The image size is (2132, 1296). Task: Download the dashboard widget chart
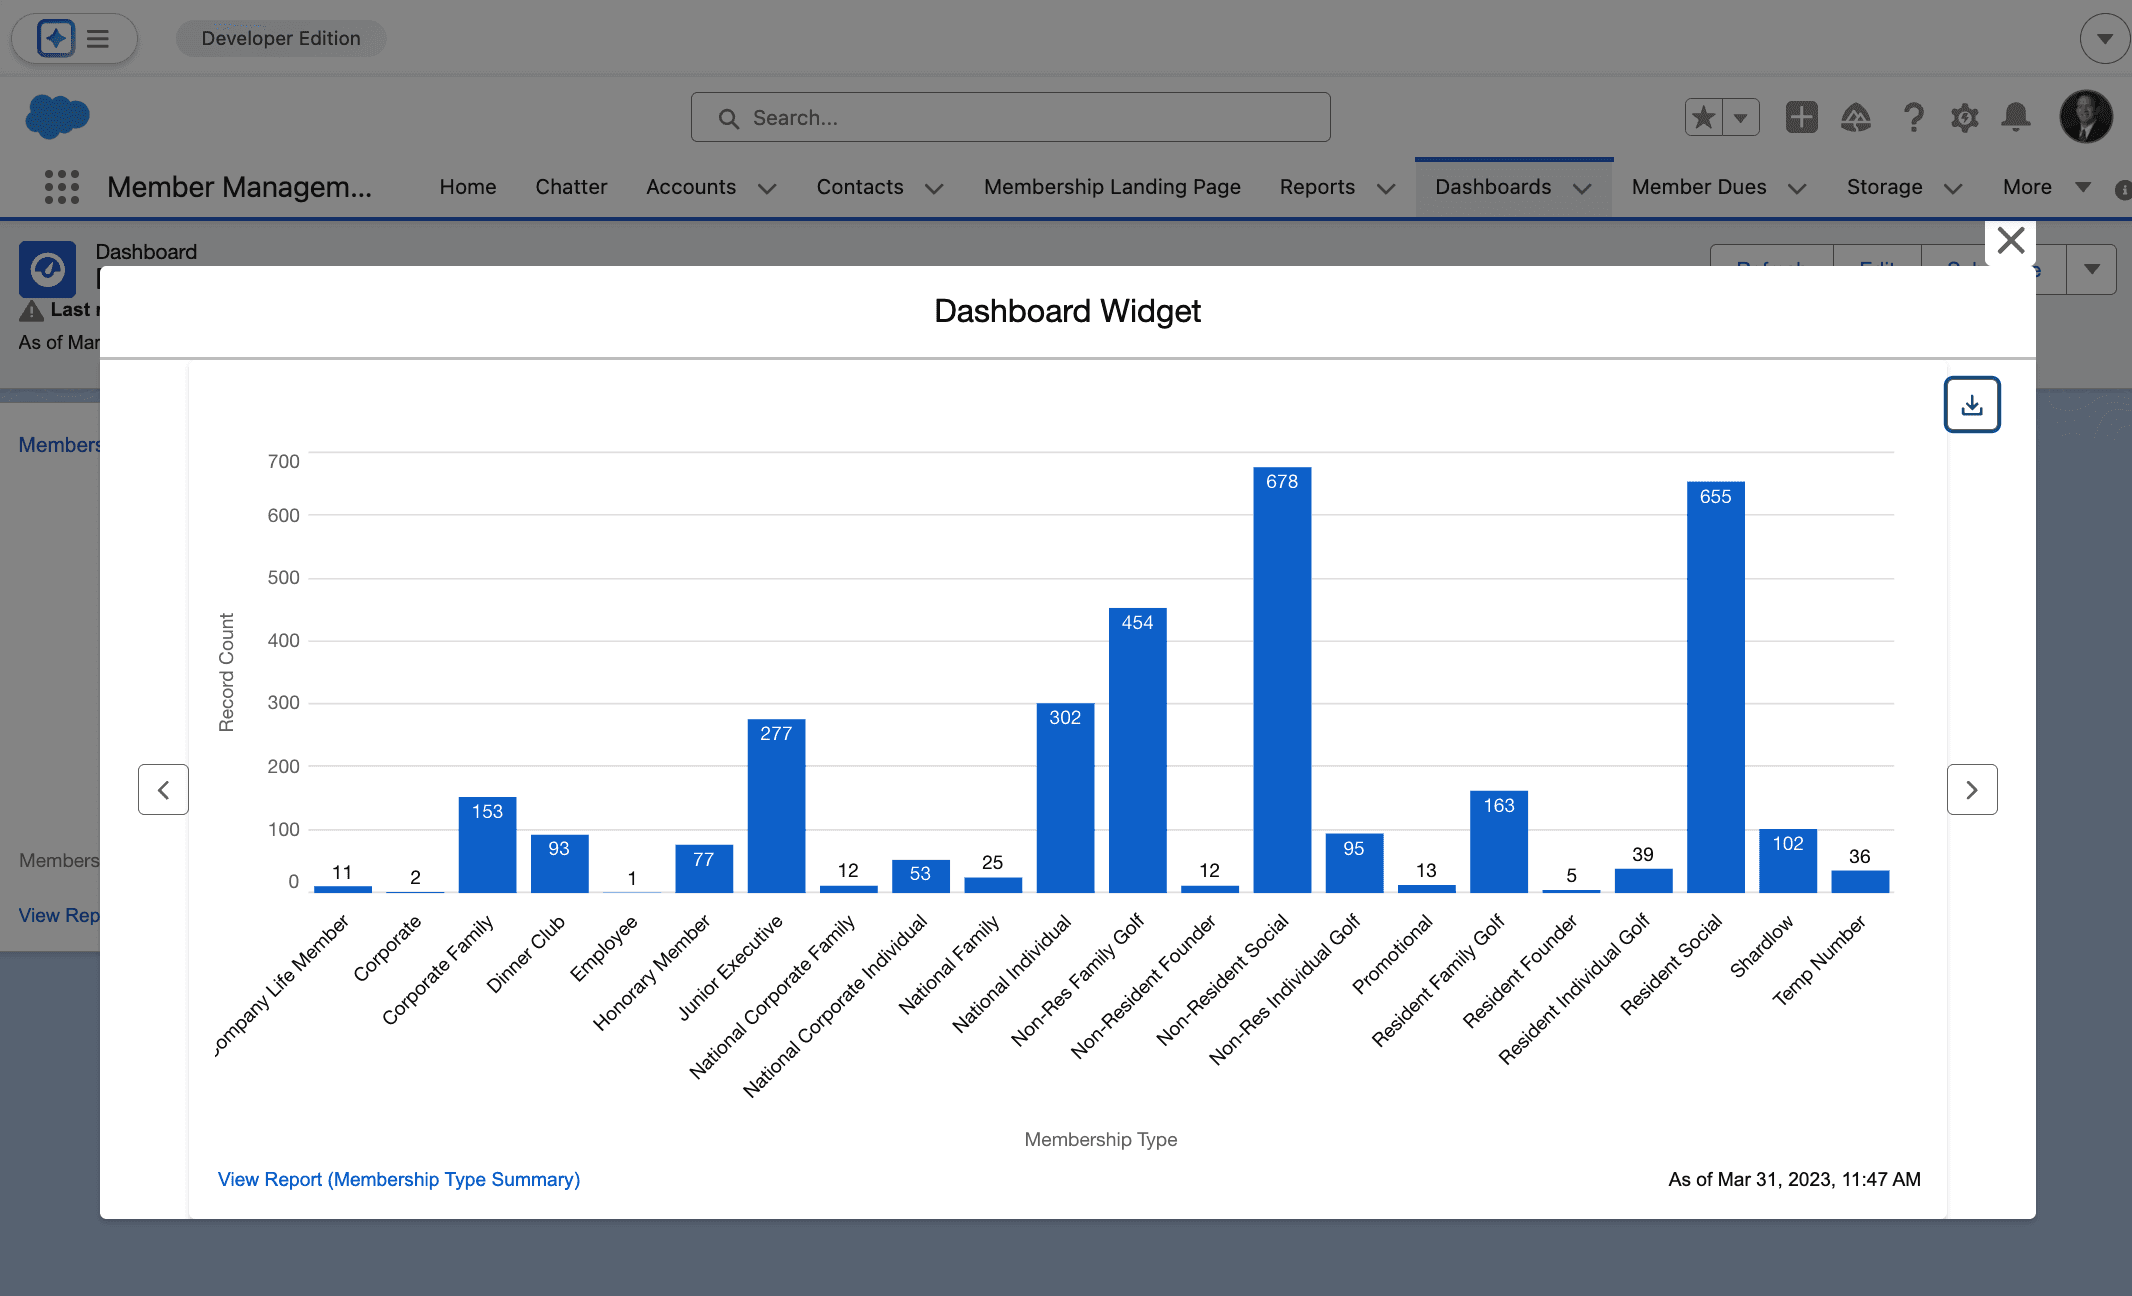1971,405
